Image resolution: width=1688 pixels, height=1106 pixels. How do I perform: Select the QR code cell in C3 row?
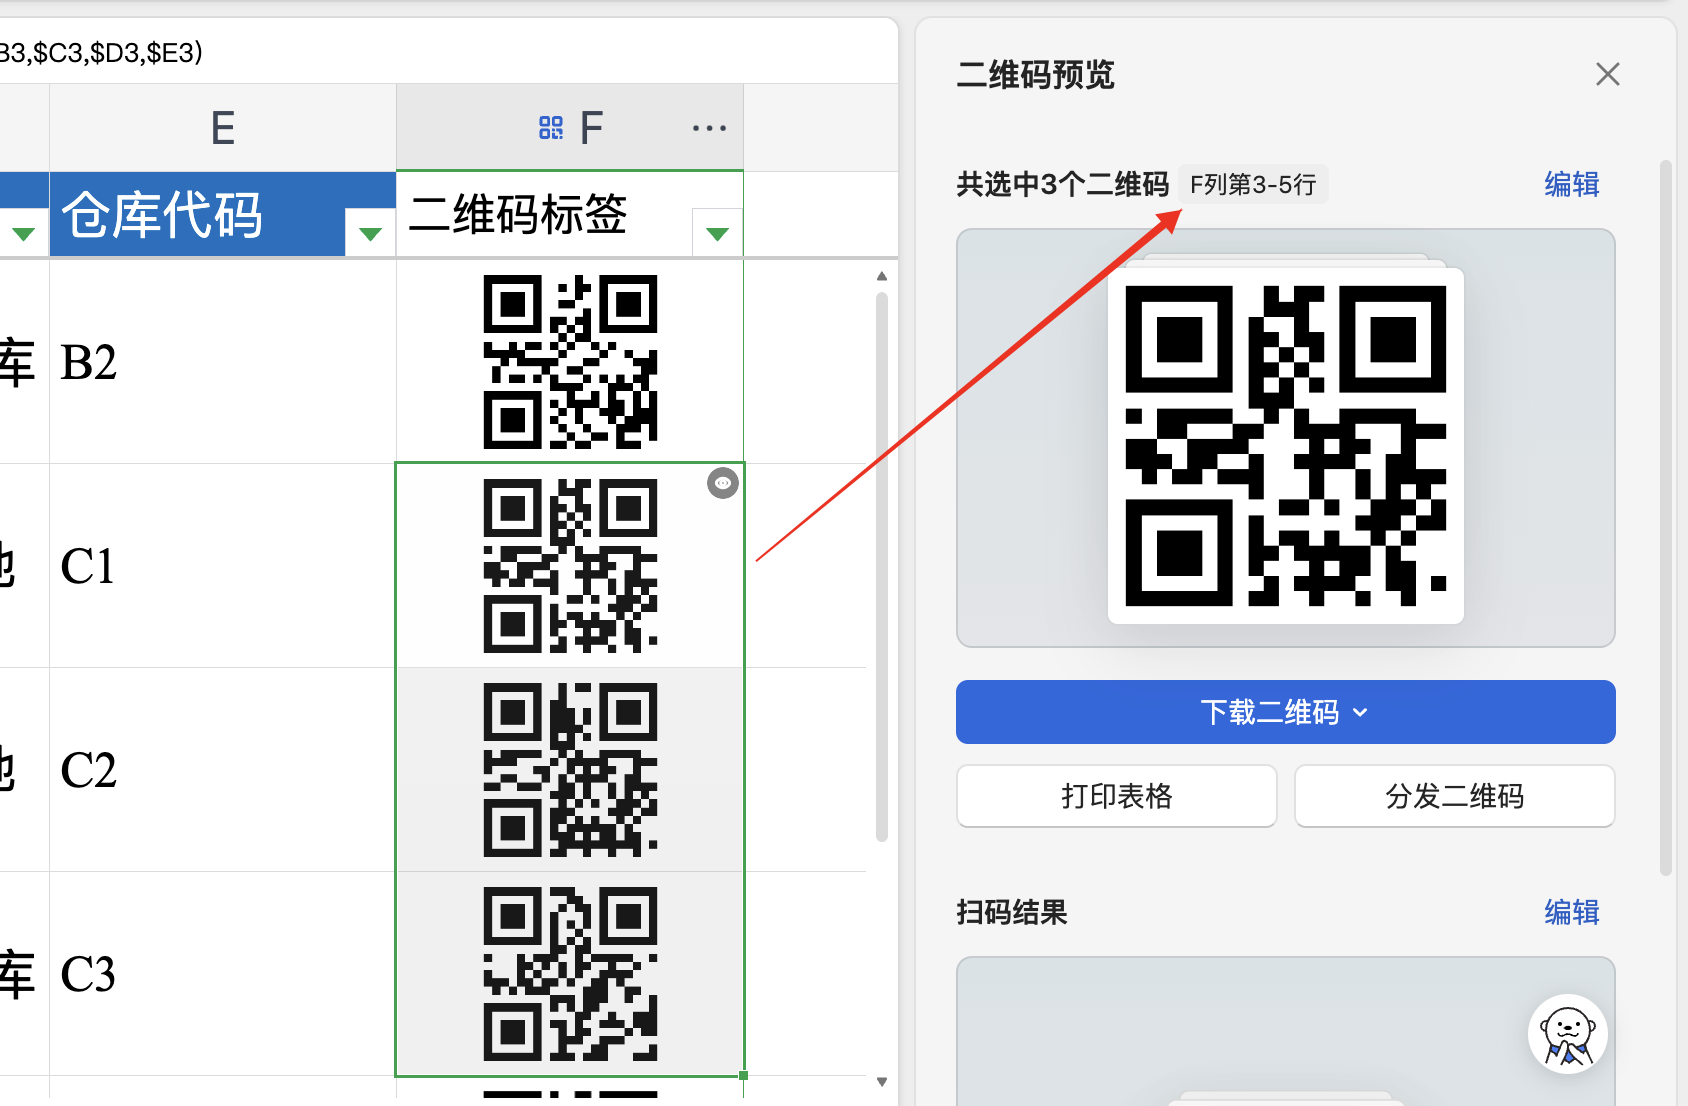(x=570, y=974)
